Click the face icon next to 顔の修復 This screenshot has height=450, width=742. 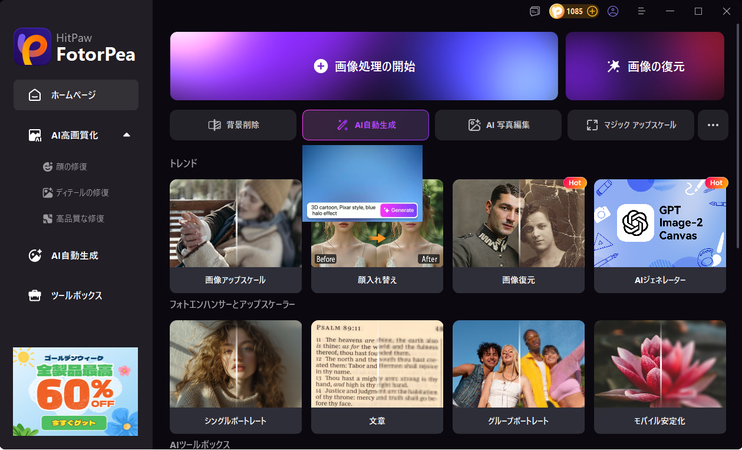(47, 167)
